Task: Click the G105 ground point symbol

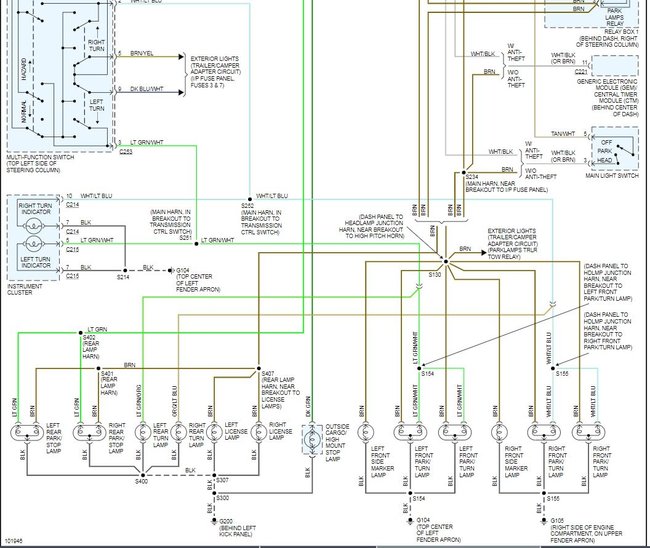Action: tap(544, 521)
